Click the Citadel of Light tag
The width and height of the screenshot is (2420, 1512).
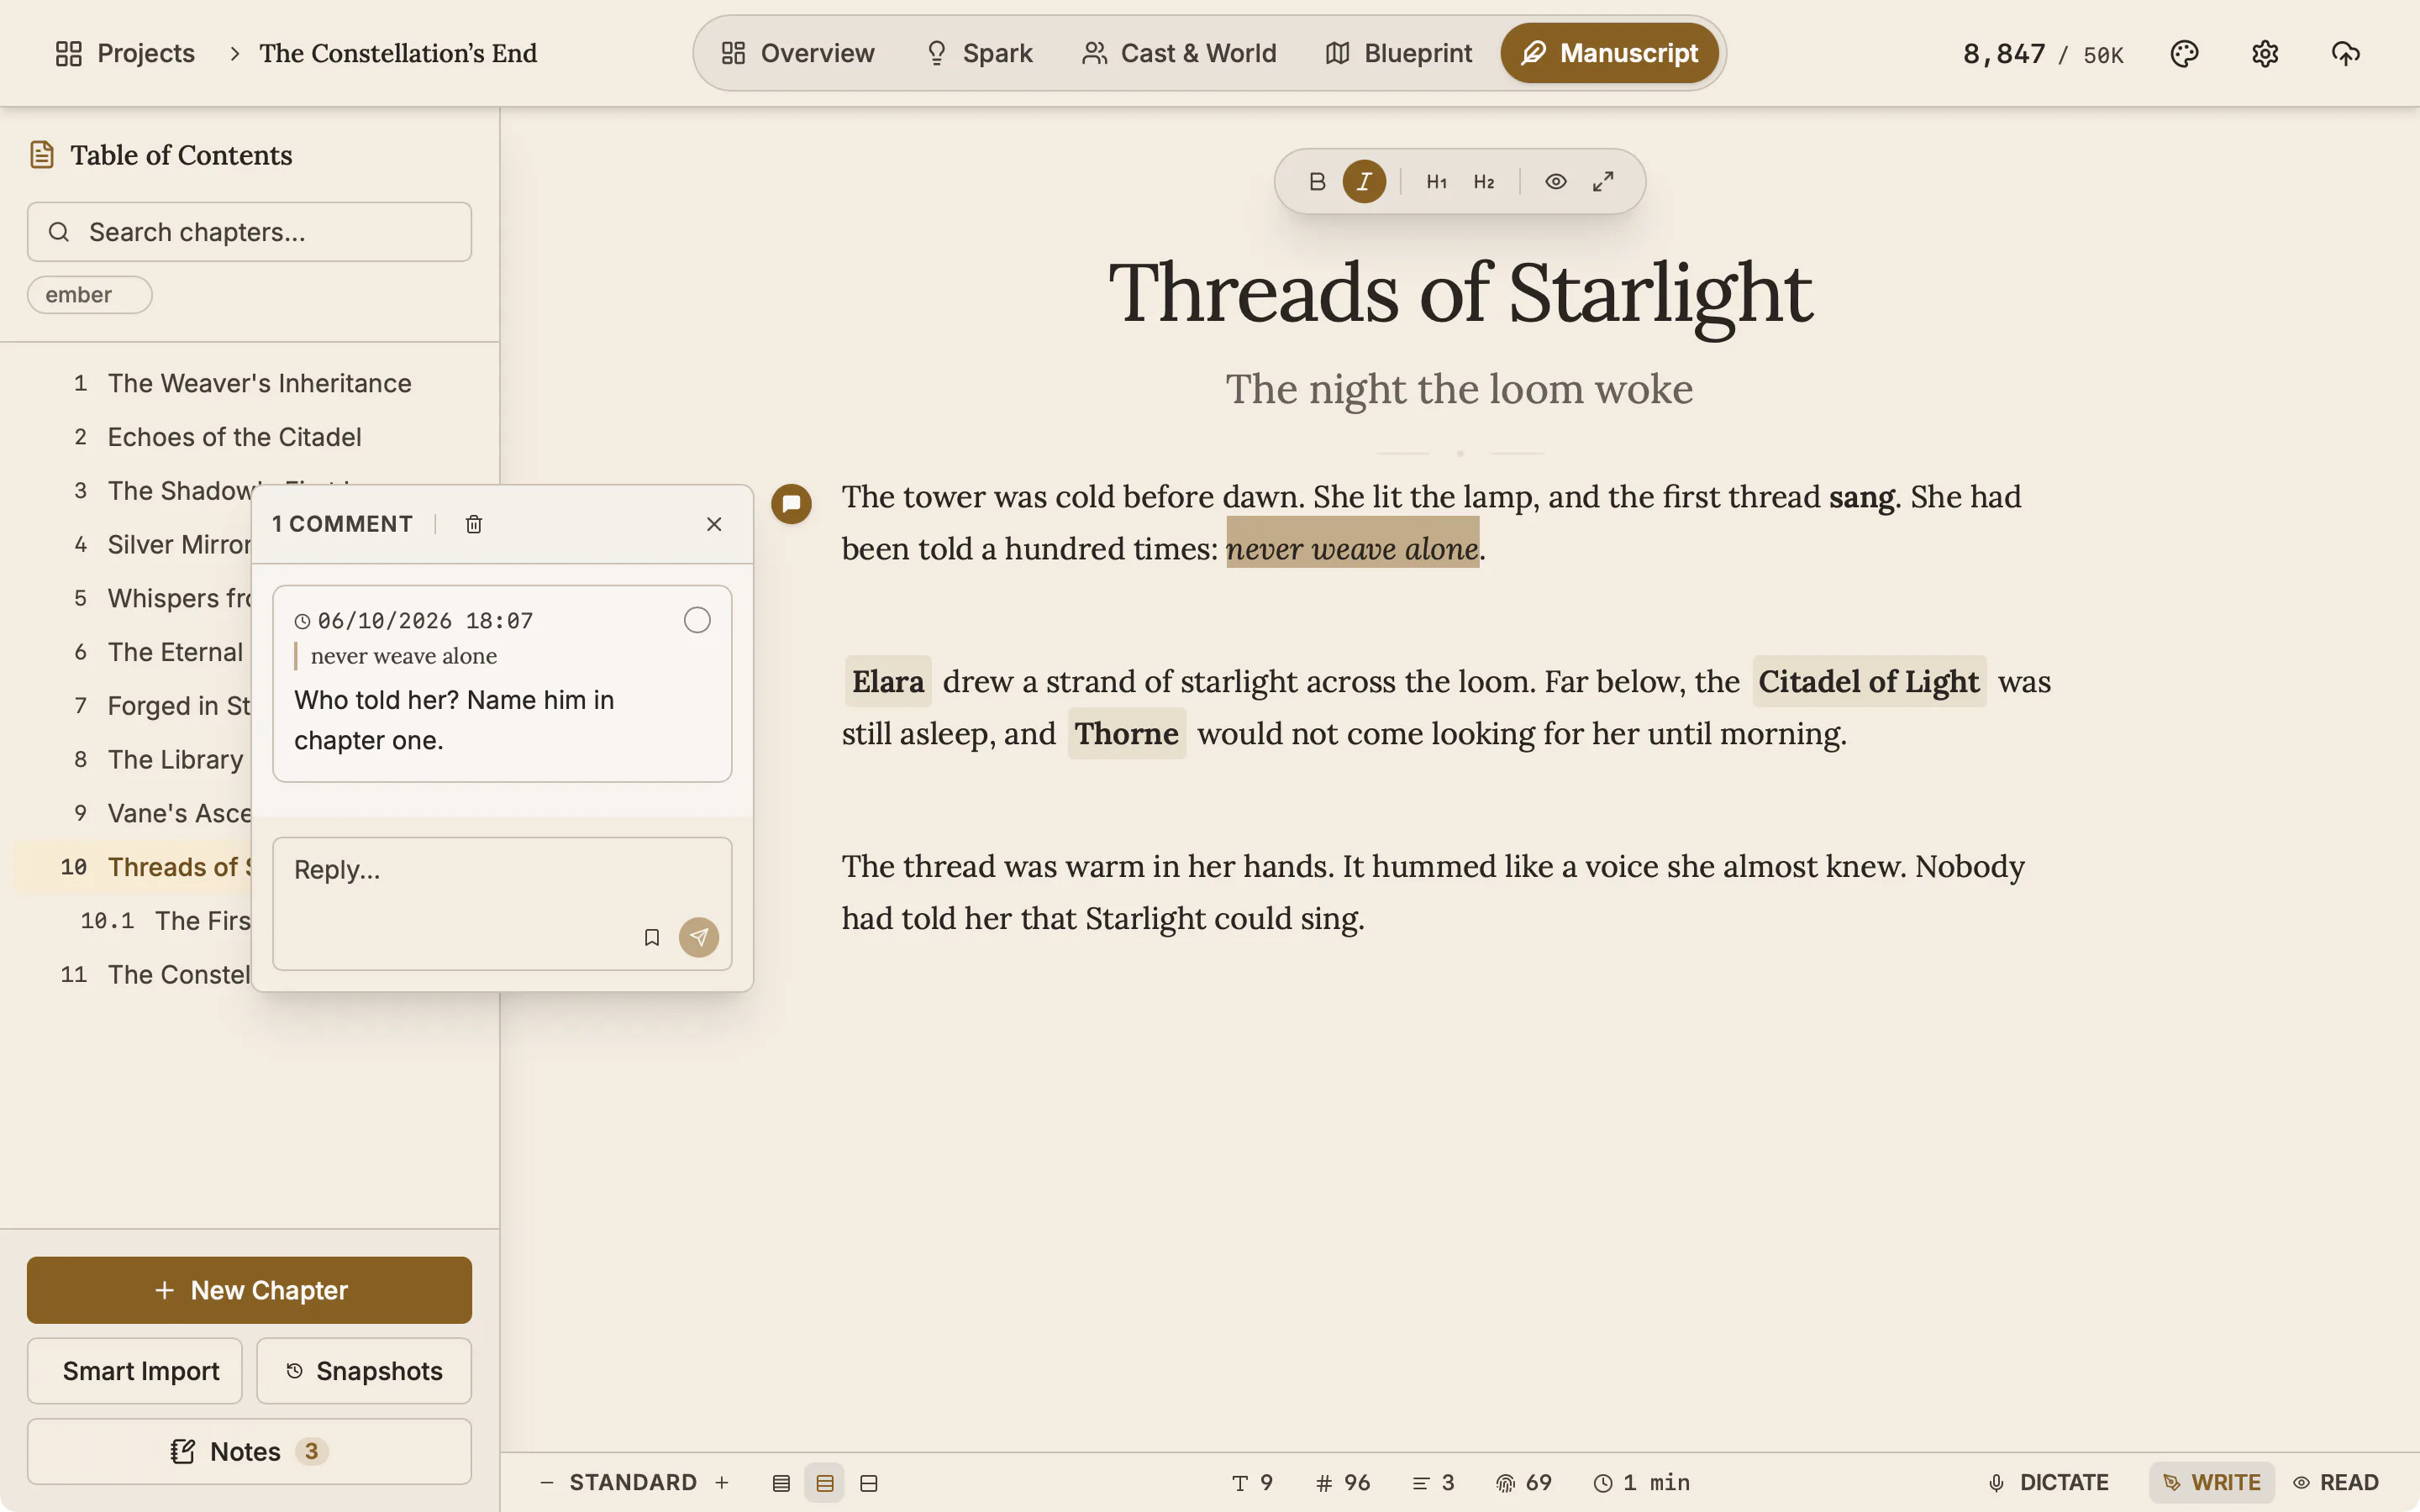(x=1868, y=681)
